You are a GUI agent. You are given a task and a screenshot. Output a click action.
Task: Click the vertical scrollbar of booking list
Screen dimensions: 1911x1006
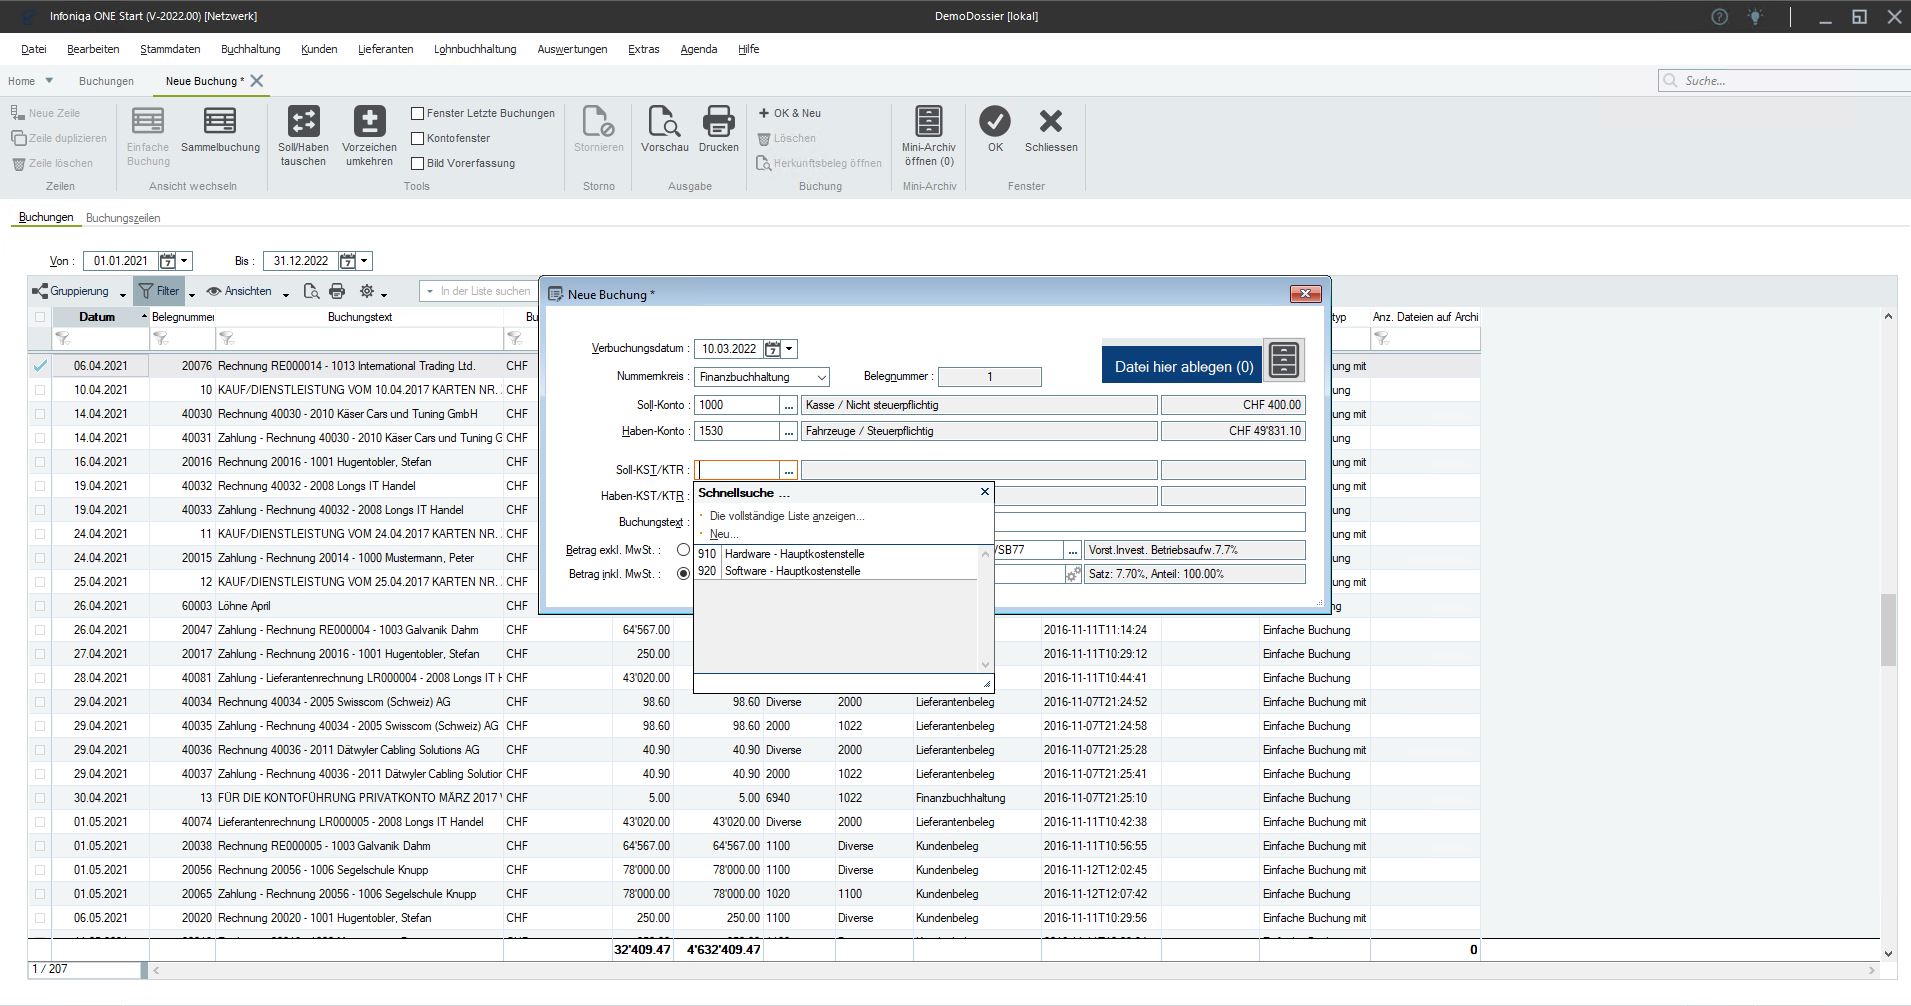point(1888,630)
